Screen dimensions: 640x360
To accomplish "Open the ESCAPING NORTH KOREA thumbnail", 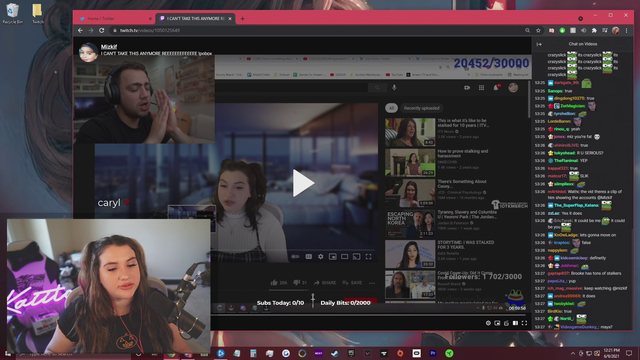I will click(410, 224).
